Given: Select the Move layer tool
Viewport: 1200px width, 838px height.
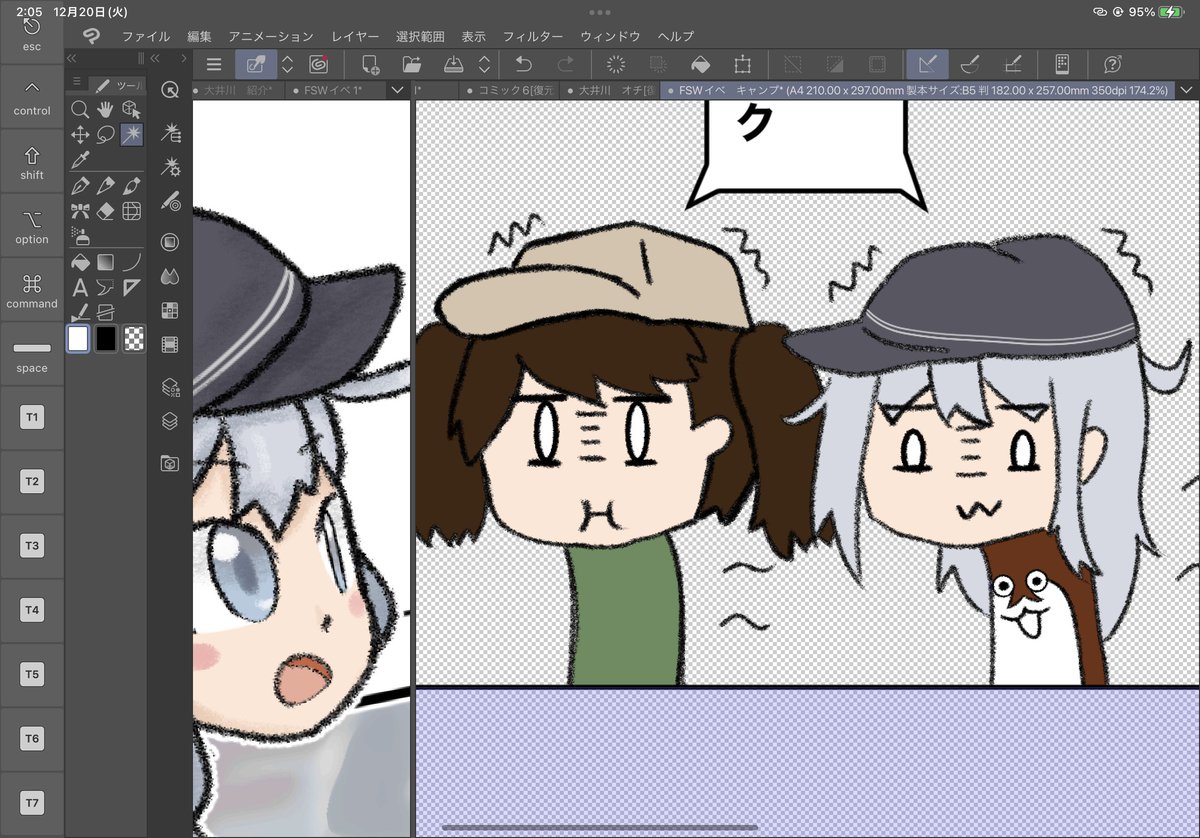Looking at the screenshot, I should tap(80, 134).
